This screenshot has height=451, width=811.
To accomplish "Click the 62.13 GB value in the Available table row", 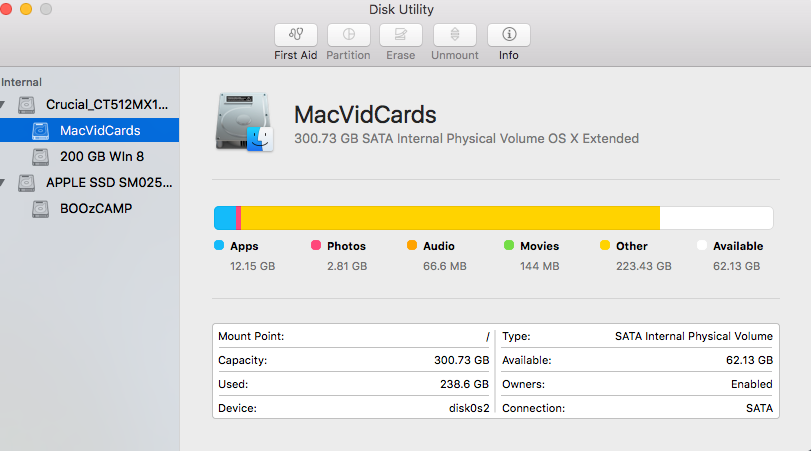I will point(749,360).
